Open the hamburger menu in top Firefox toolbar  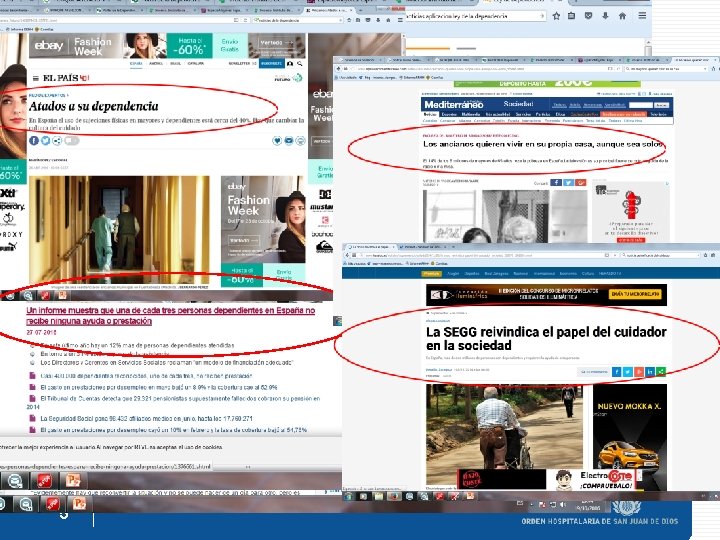click(642, 16)
